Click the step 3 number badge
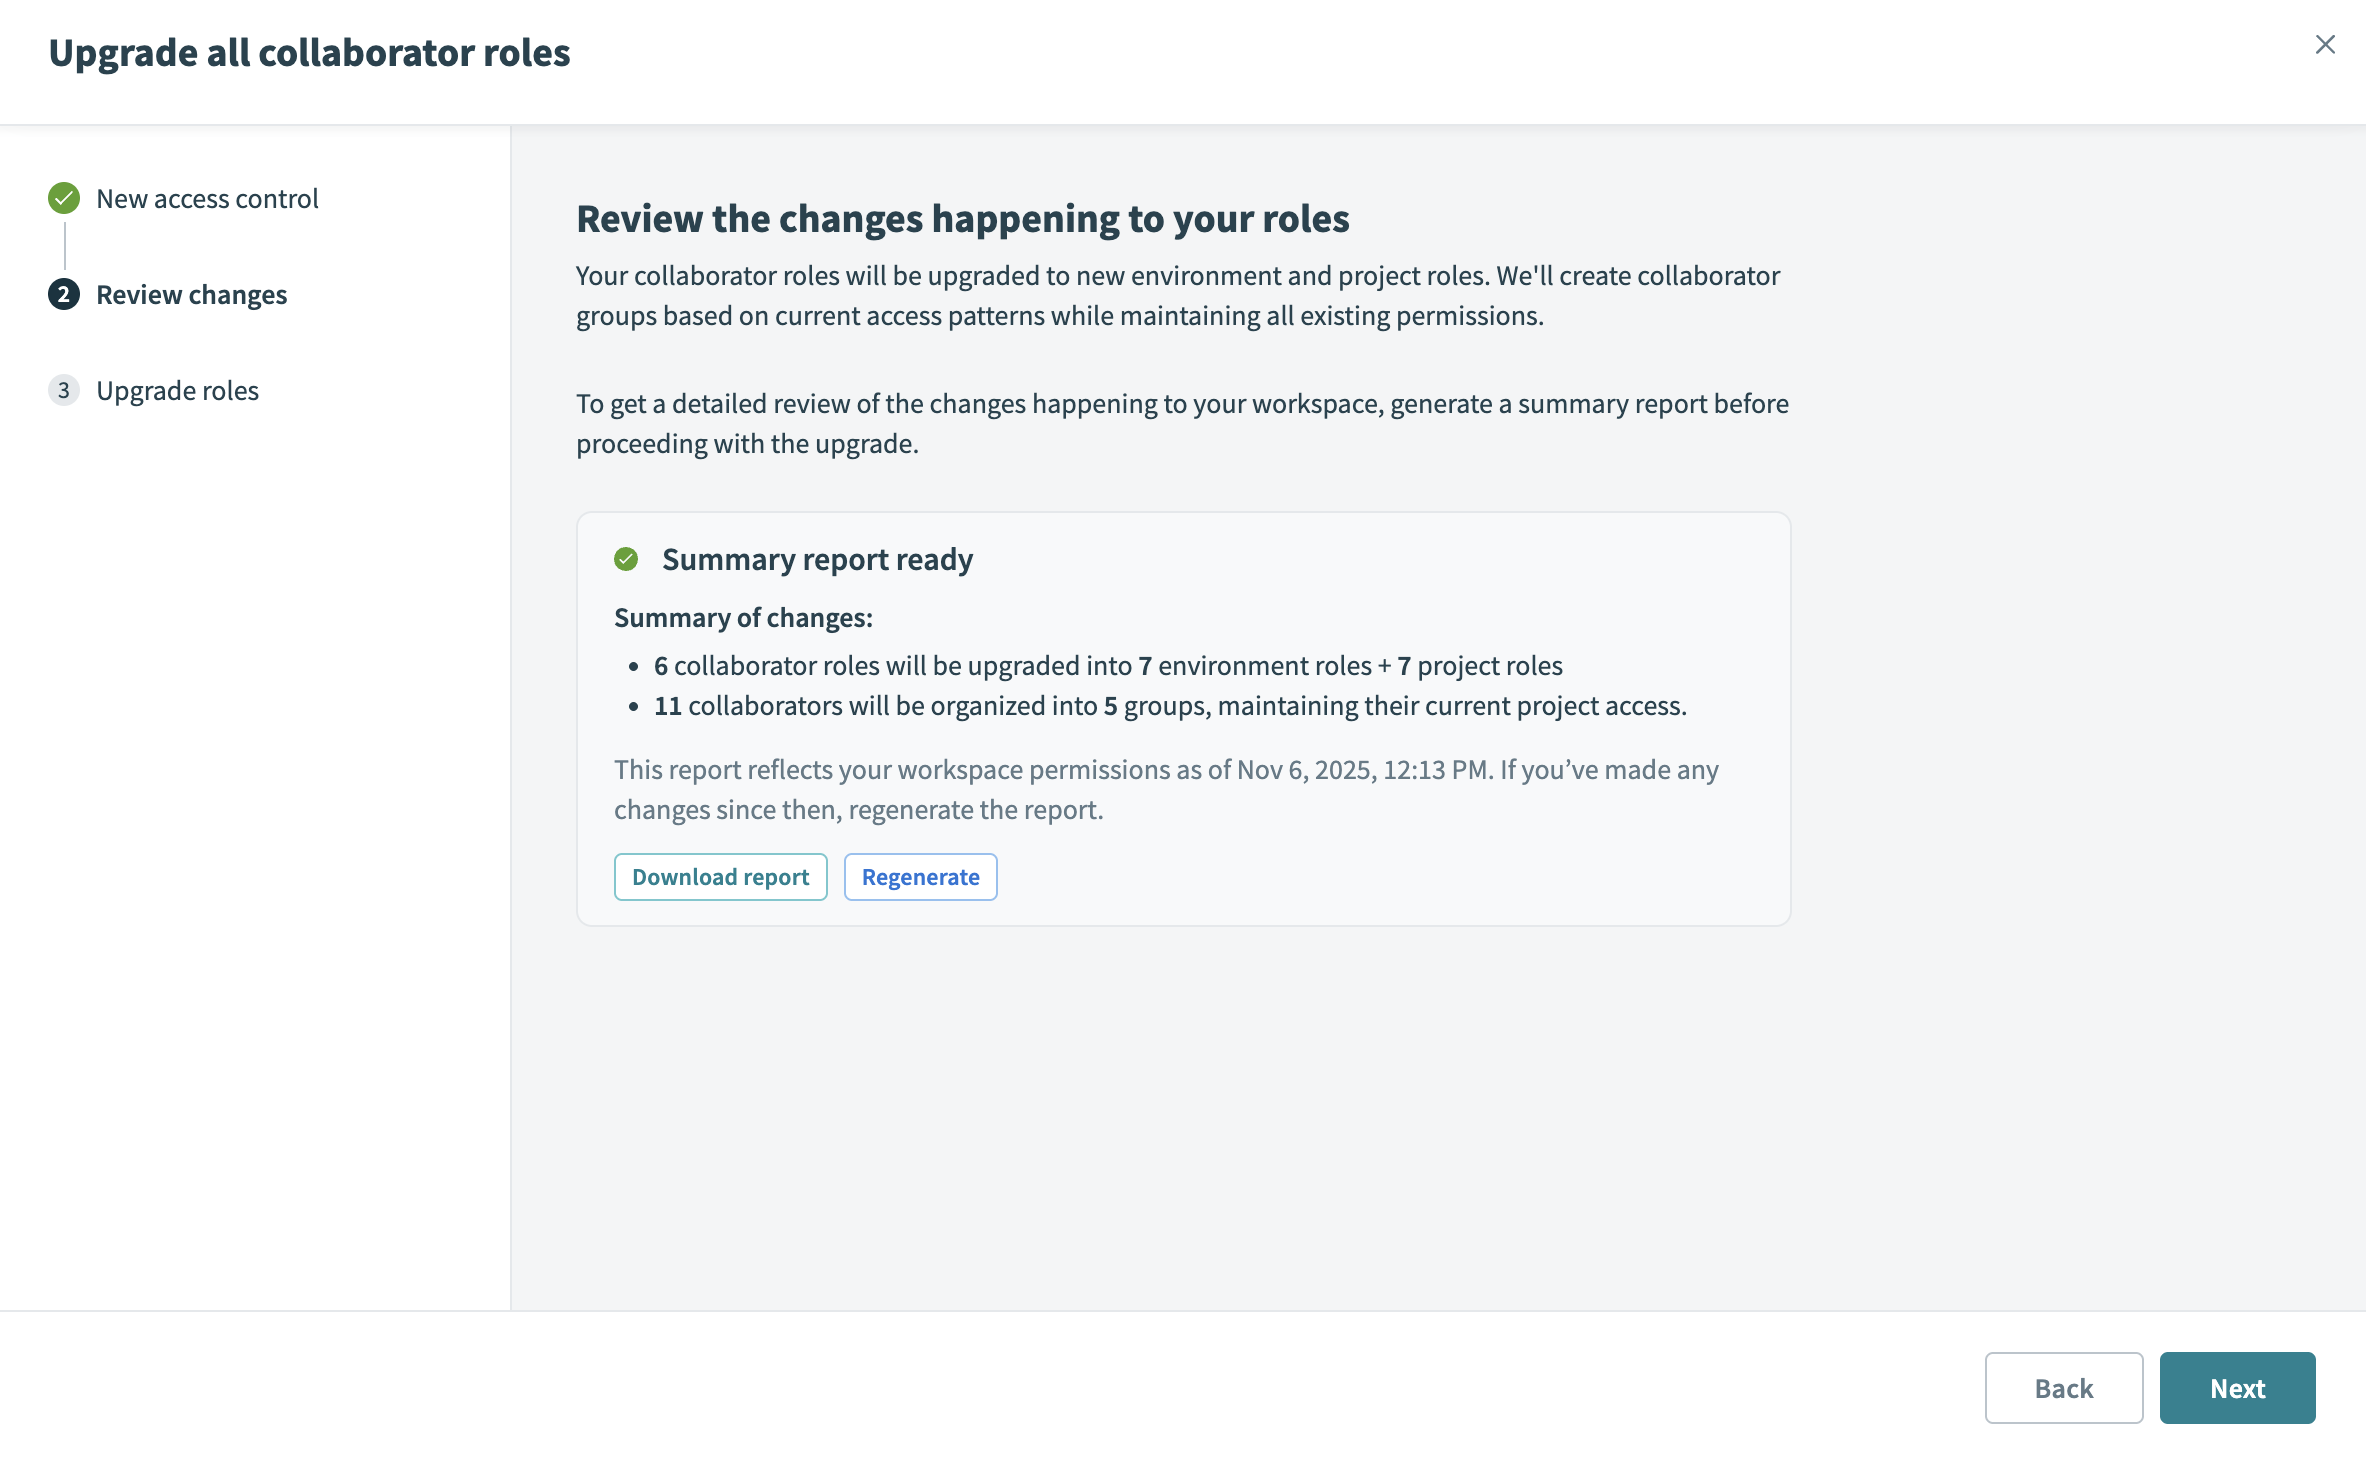This screenshot has height=1458, width=2366. pos(64,390)
